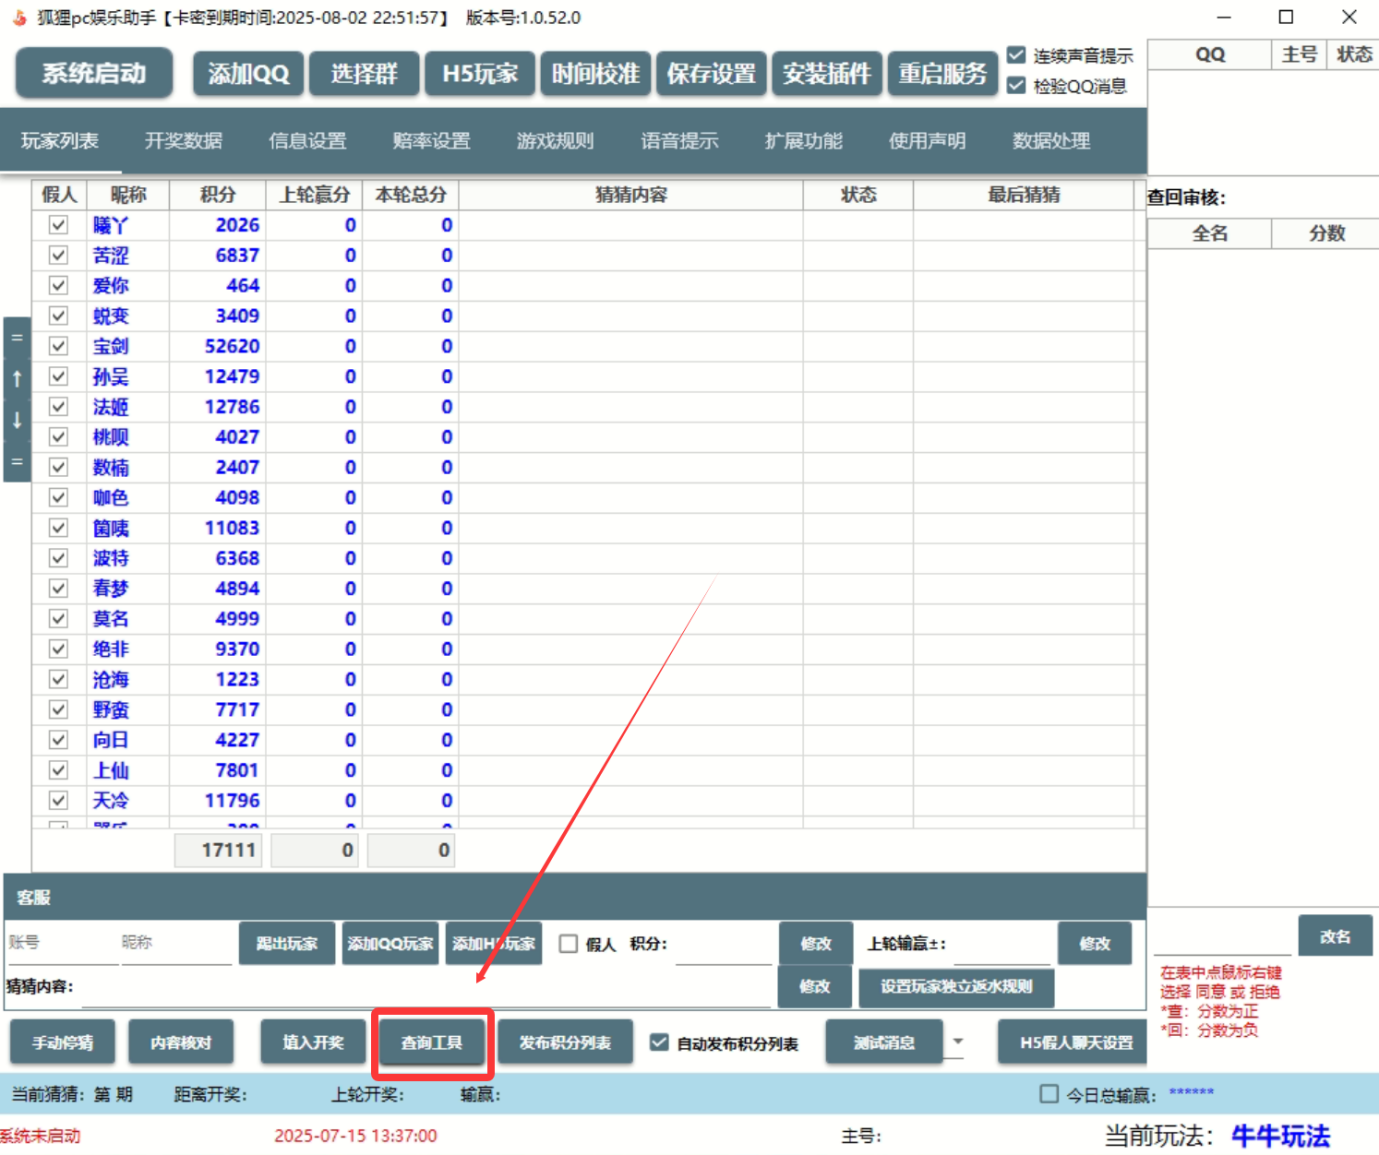Uncheck the 检验QQ消息 option
Screen dimensions: 1379x1155
[x=1017, y=86]
